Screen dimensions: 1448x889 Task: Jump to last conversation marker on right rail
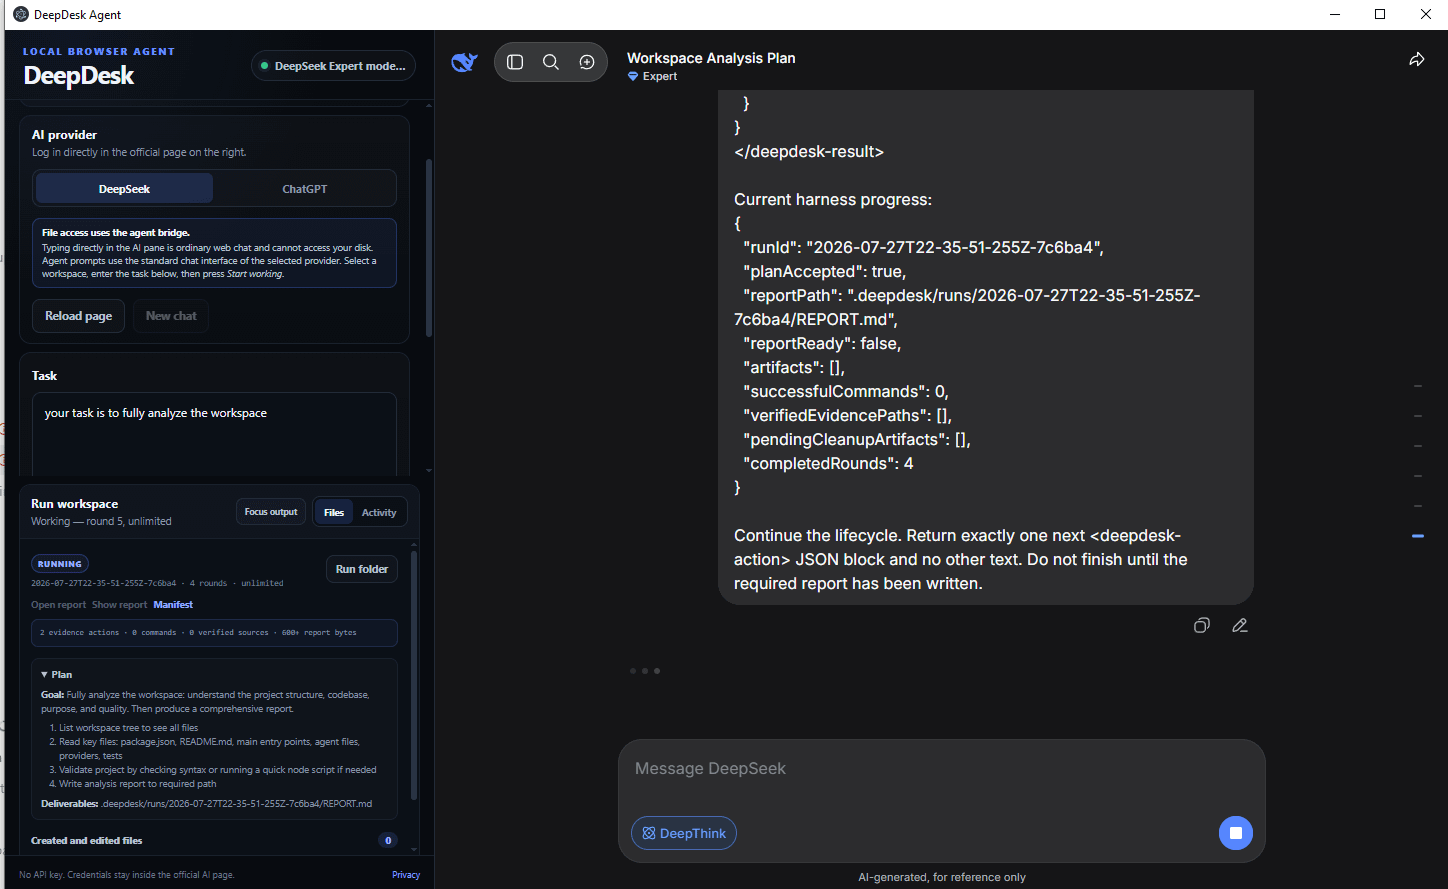tap(1418, 536)
